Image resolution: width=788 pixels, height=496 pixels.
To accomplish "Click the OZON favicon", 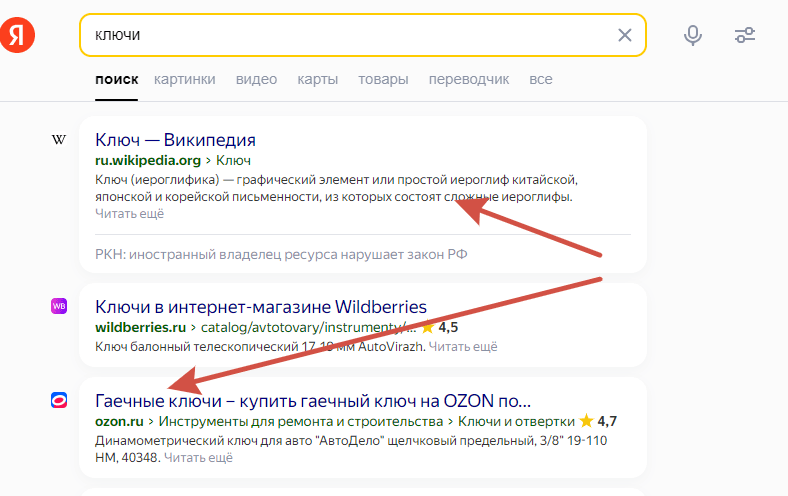I will (59, 401).
